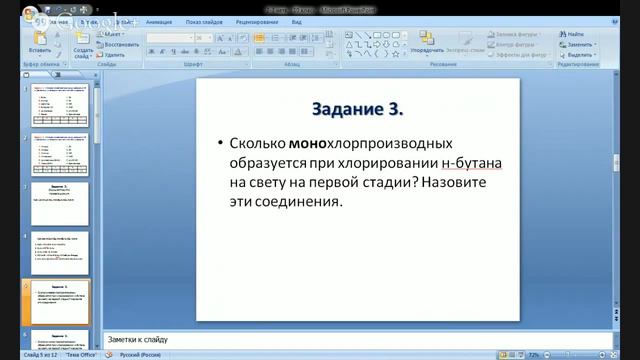The image size is (640, 360).
Task: Select the Triangle shape in gallery
Action: tap(349, 44)
